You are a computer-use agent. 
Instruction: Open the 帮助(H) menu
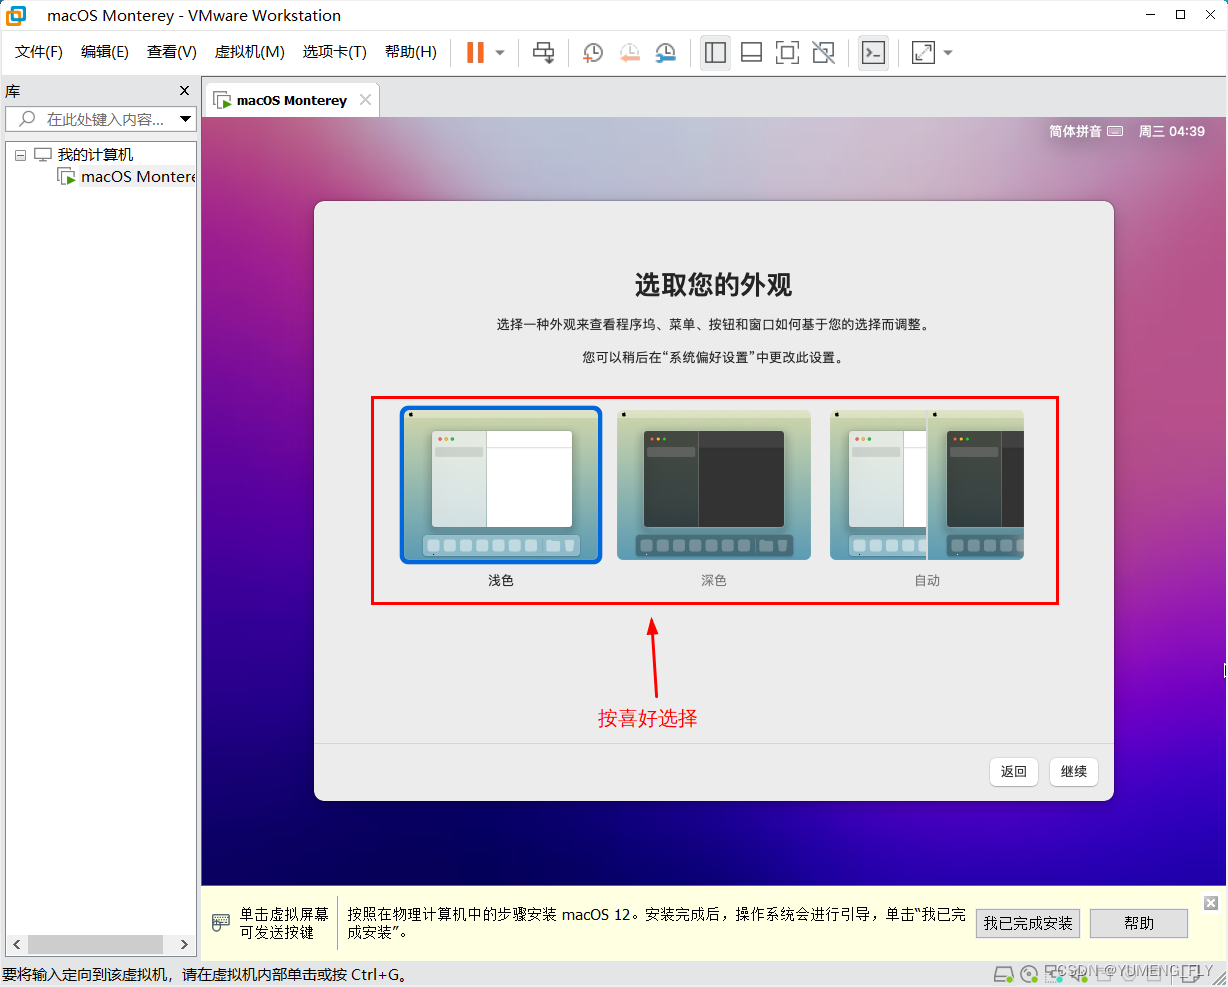(411, 52)
